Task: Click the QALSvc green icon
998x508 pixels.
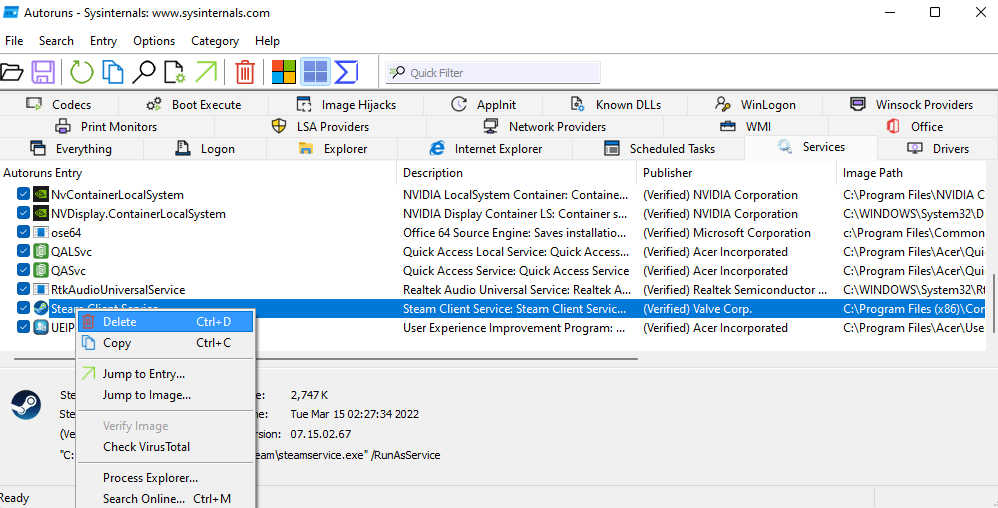Action: tap(41, 252)
